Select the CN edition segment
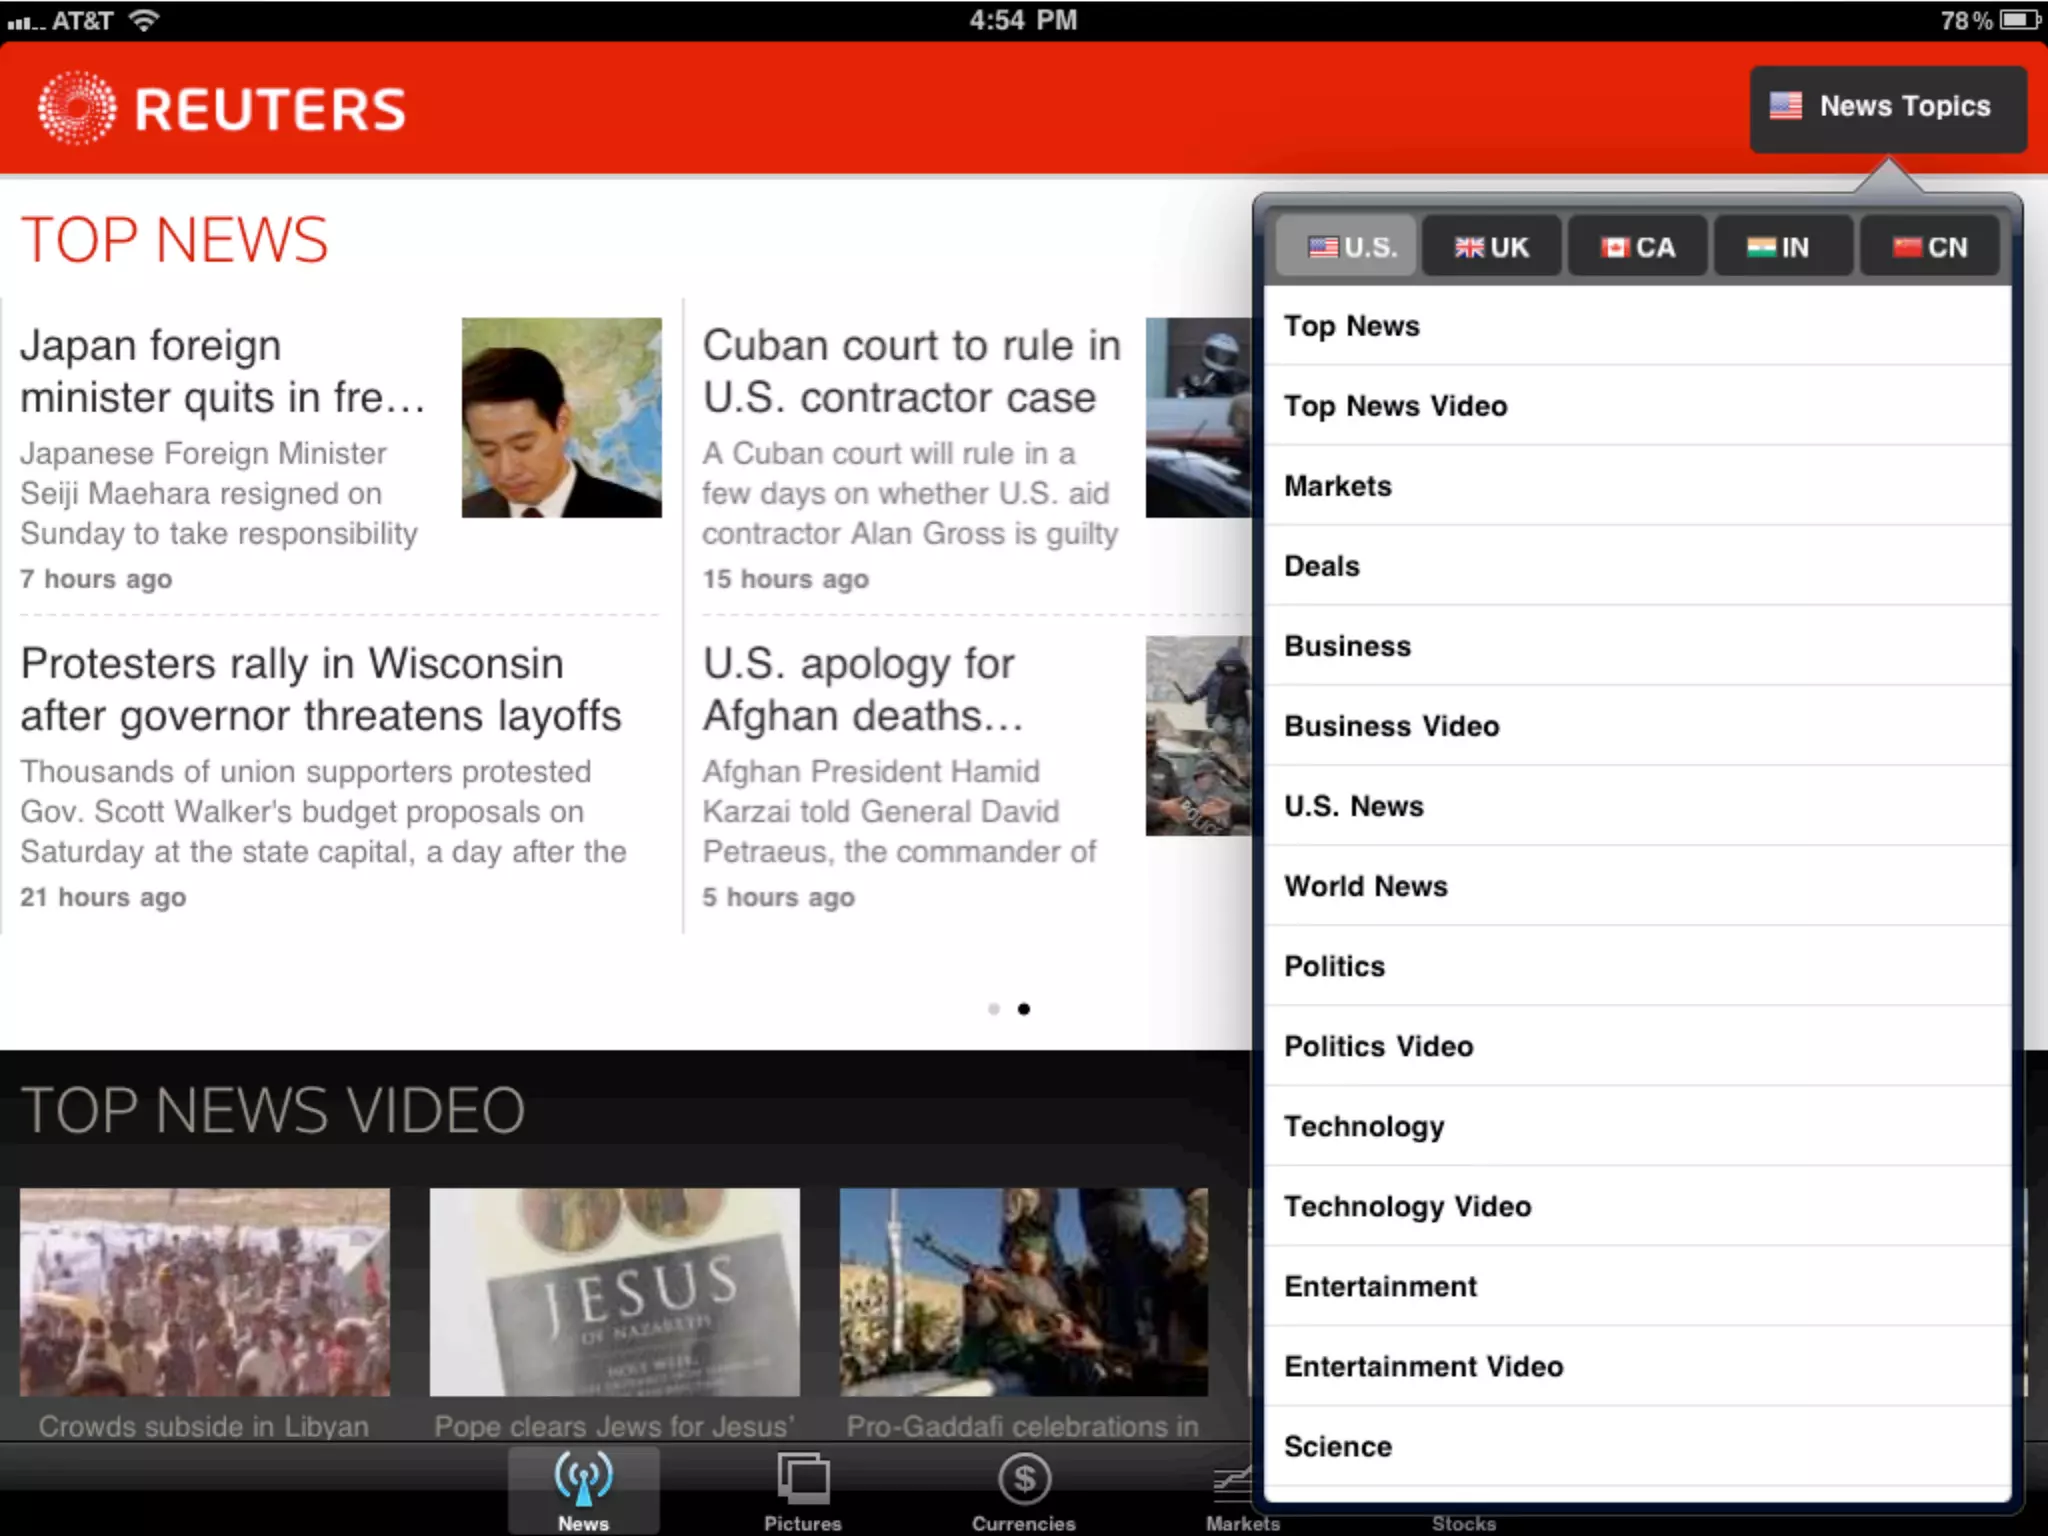Image resolution: width=2048 pixels, height=1536 pixels. [1929, 247]
